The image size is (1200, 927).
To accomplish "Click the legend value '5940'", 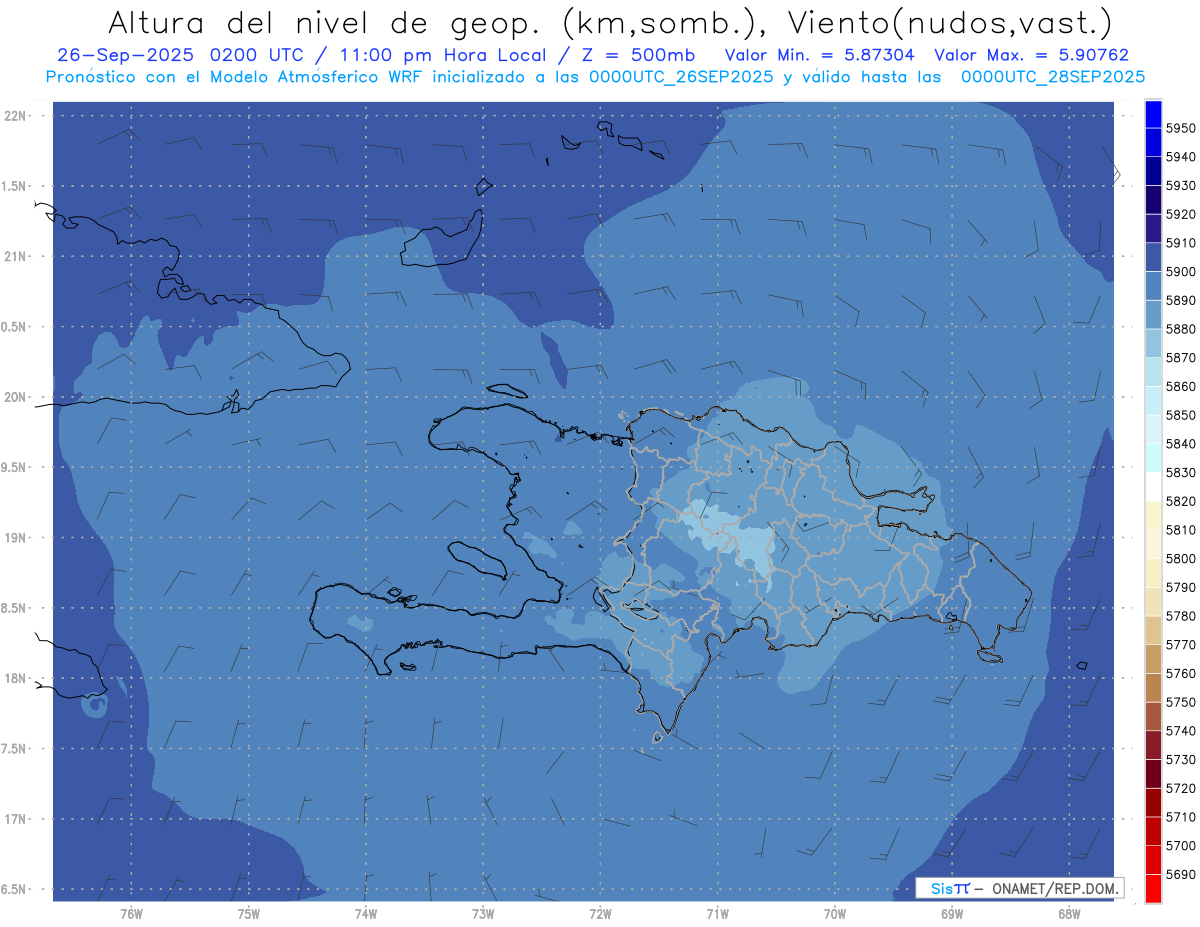I will (x=1180, y=157).
